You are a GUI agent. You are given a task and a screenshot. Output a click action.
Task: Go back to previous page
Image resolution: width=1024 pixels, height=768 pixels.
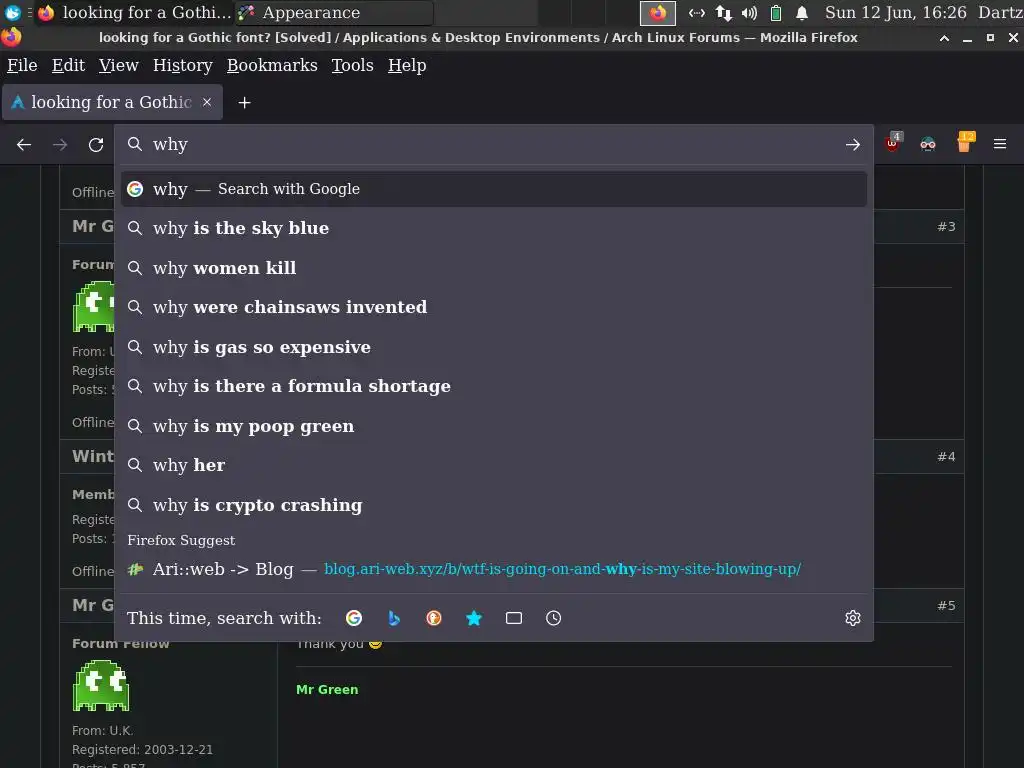(24, 144)
